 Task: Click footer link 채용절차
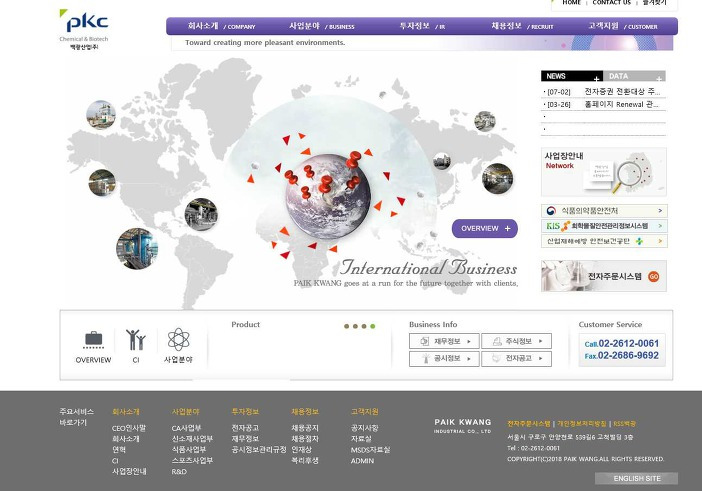click(x=305, y=439)
